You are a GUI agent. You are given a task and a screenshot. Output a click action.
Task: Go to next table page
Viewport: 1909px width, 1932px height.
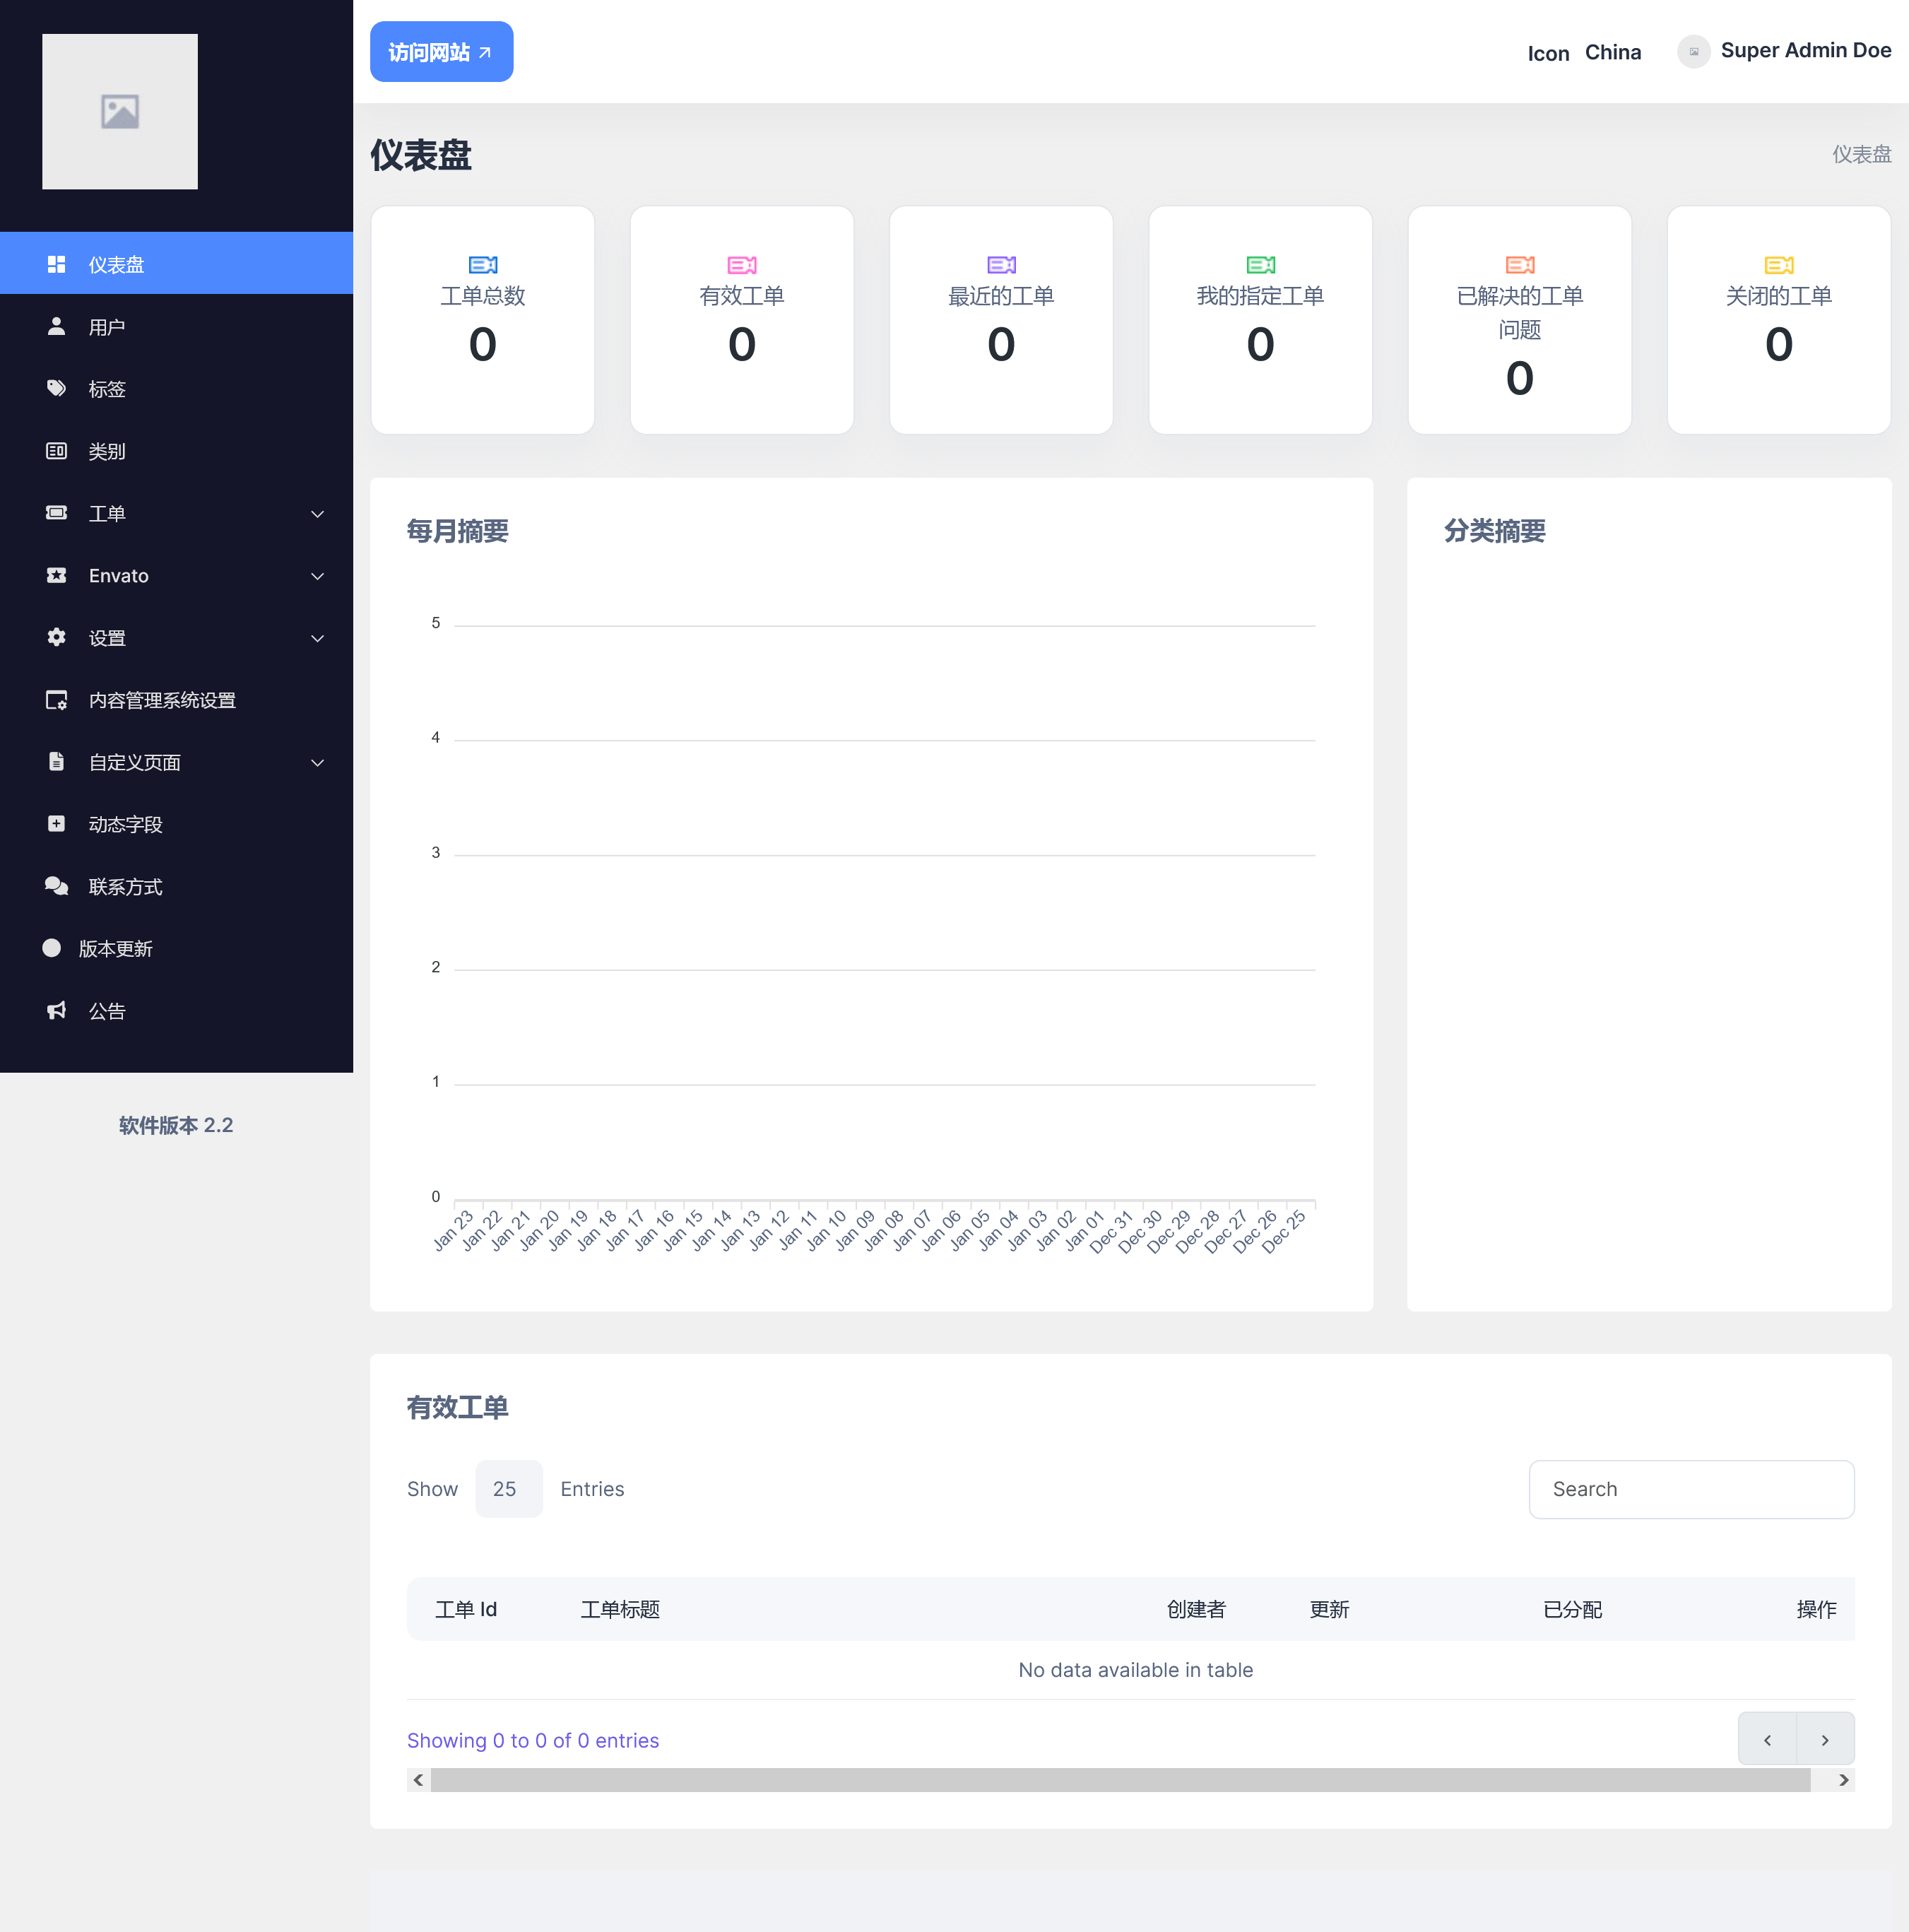[x=1824, y=1740]
